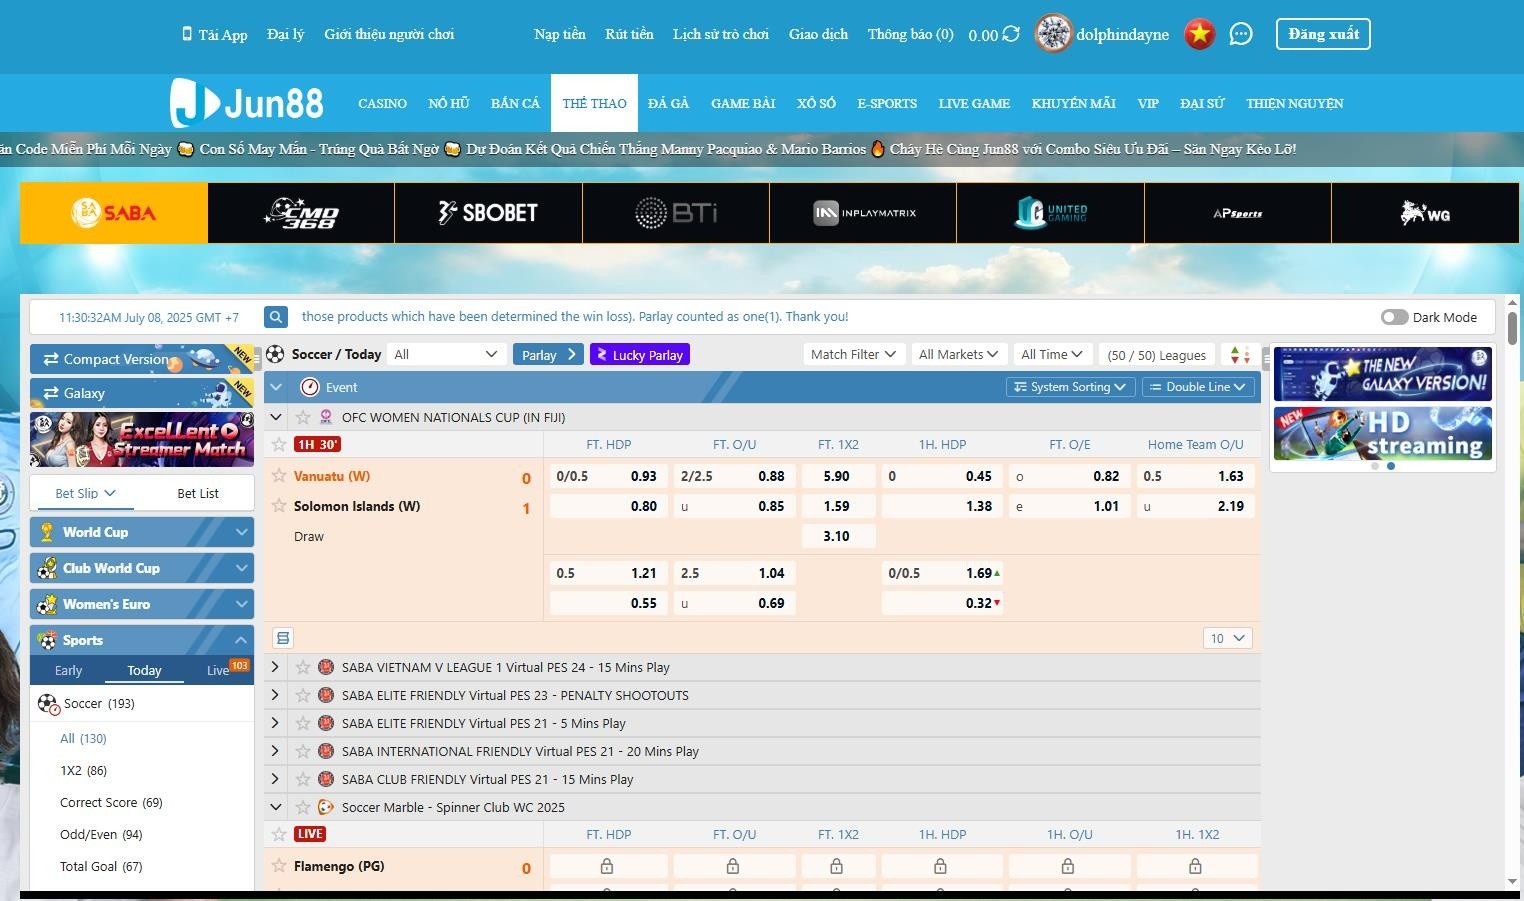Select the SABA sportsbook provider

[114, 212]
